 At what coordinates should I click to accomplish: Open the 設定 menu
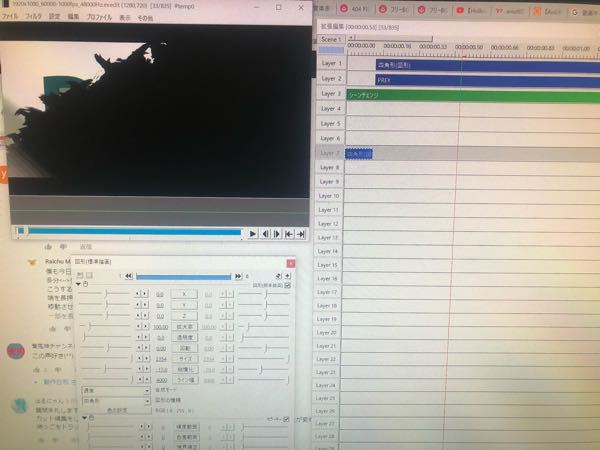click(55, 18)
